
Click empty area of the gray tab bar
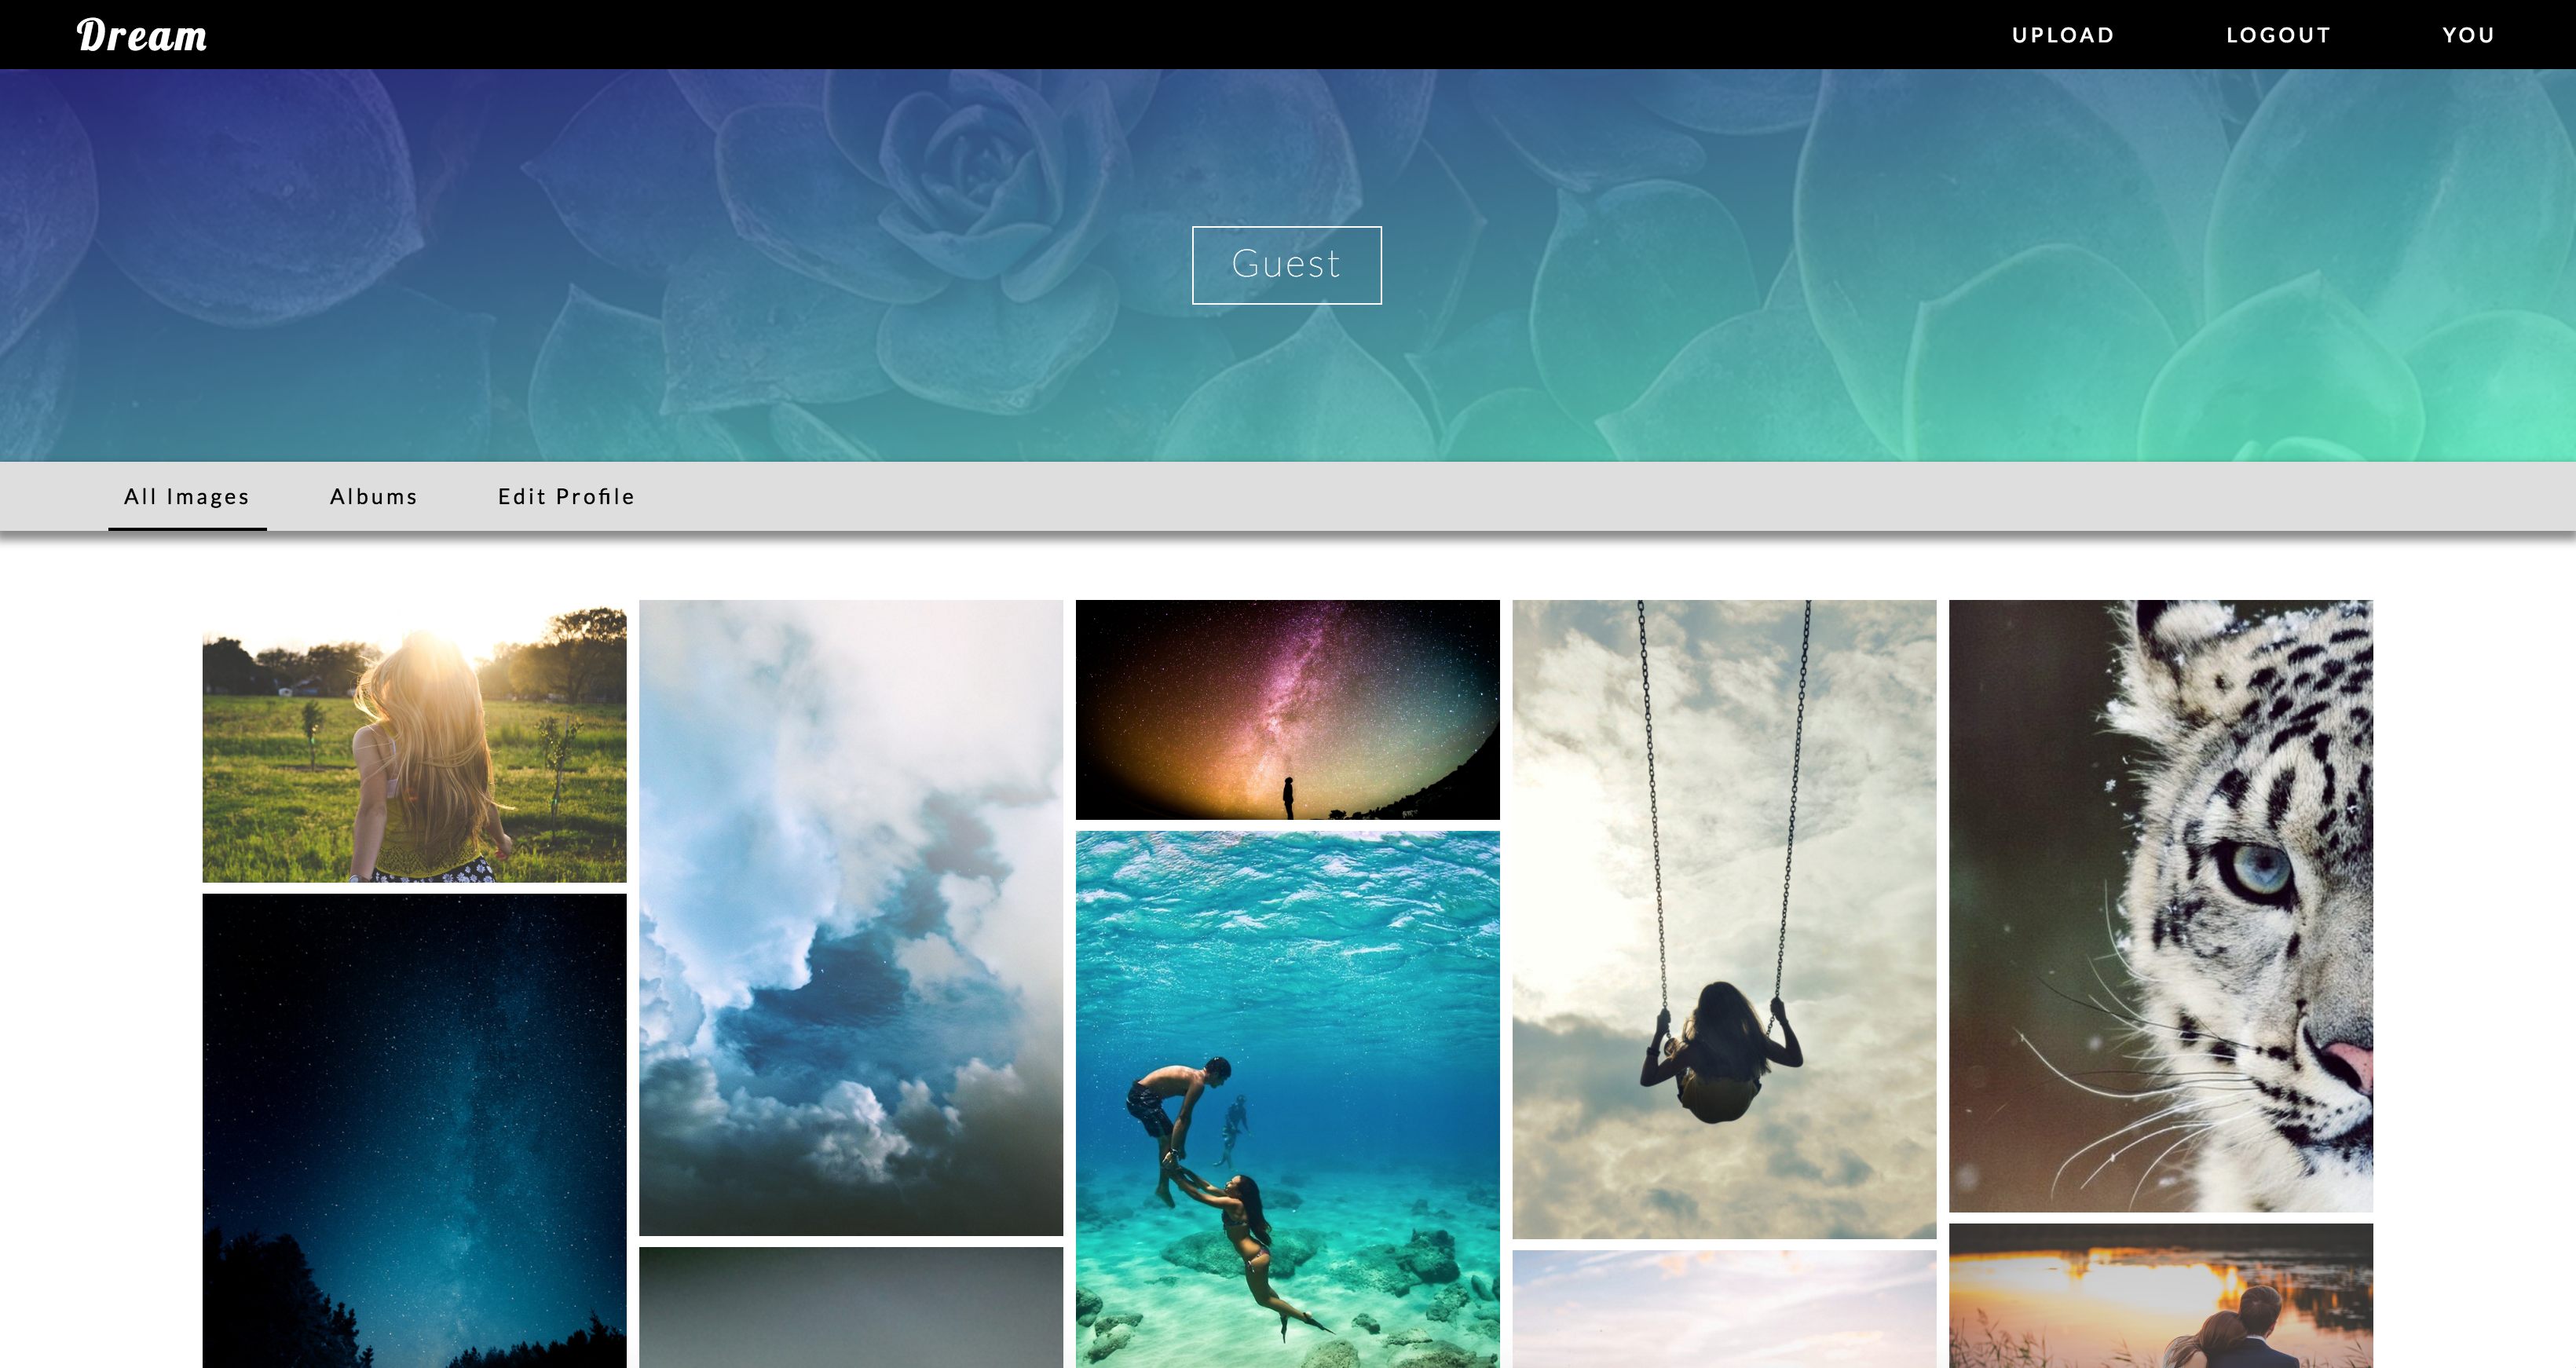[x=1500, y=497]
